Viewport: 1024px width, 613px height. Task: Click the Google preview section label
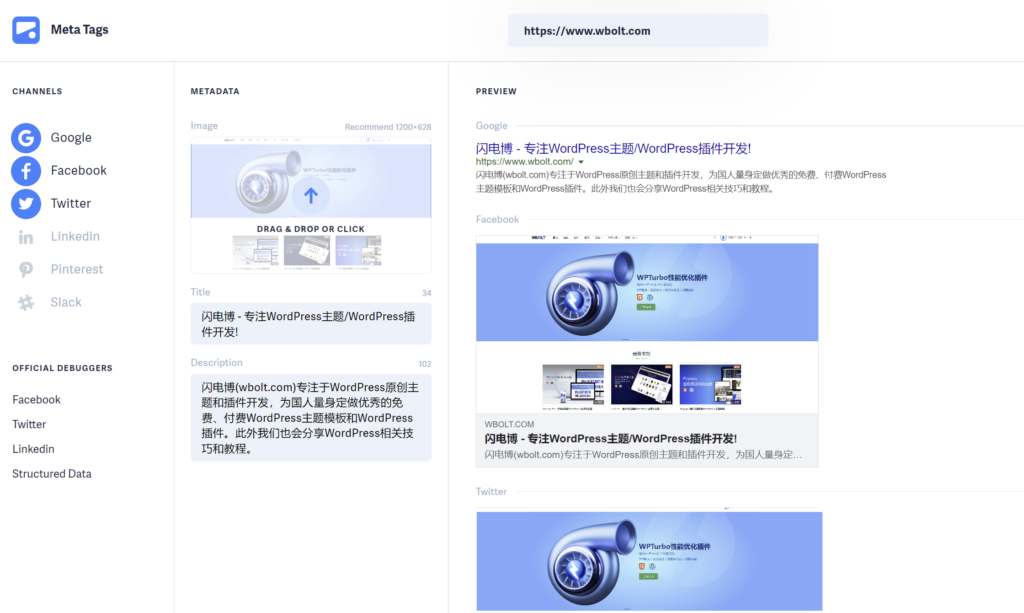[492, 126]
